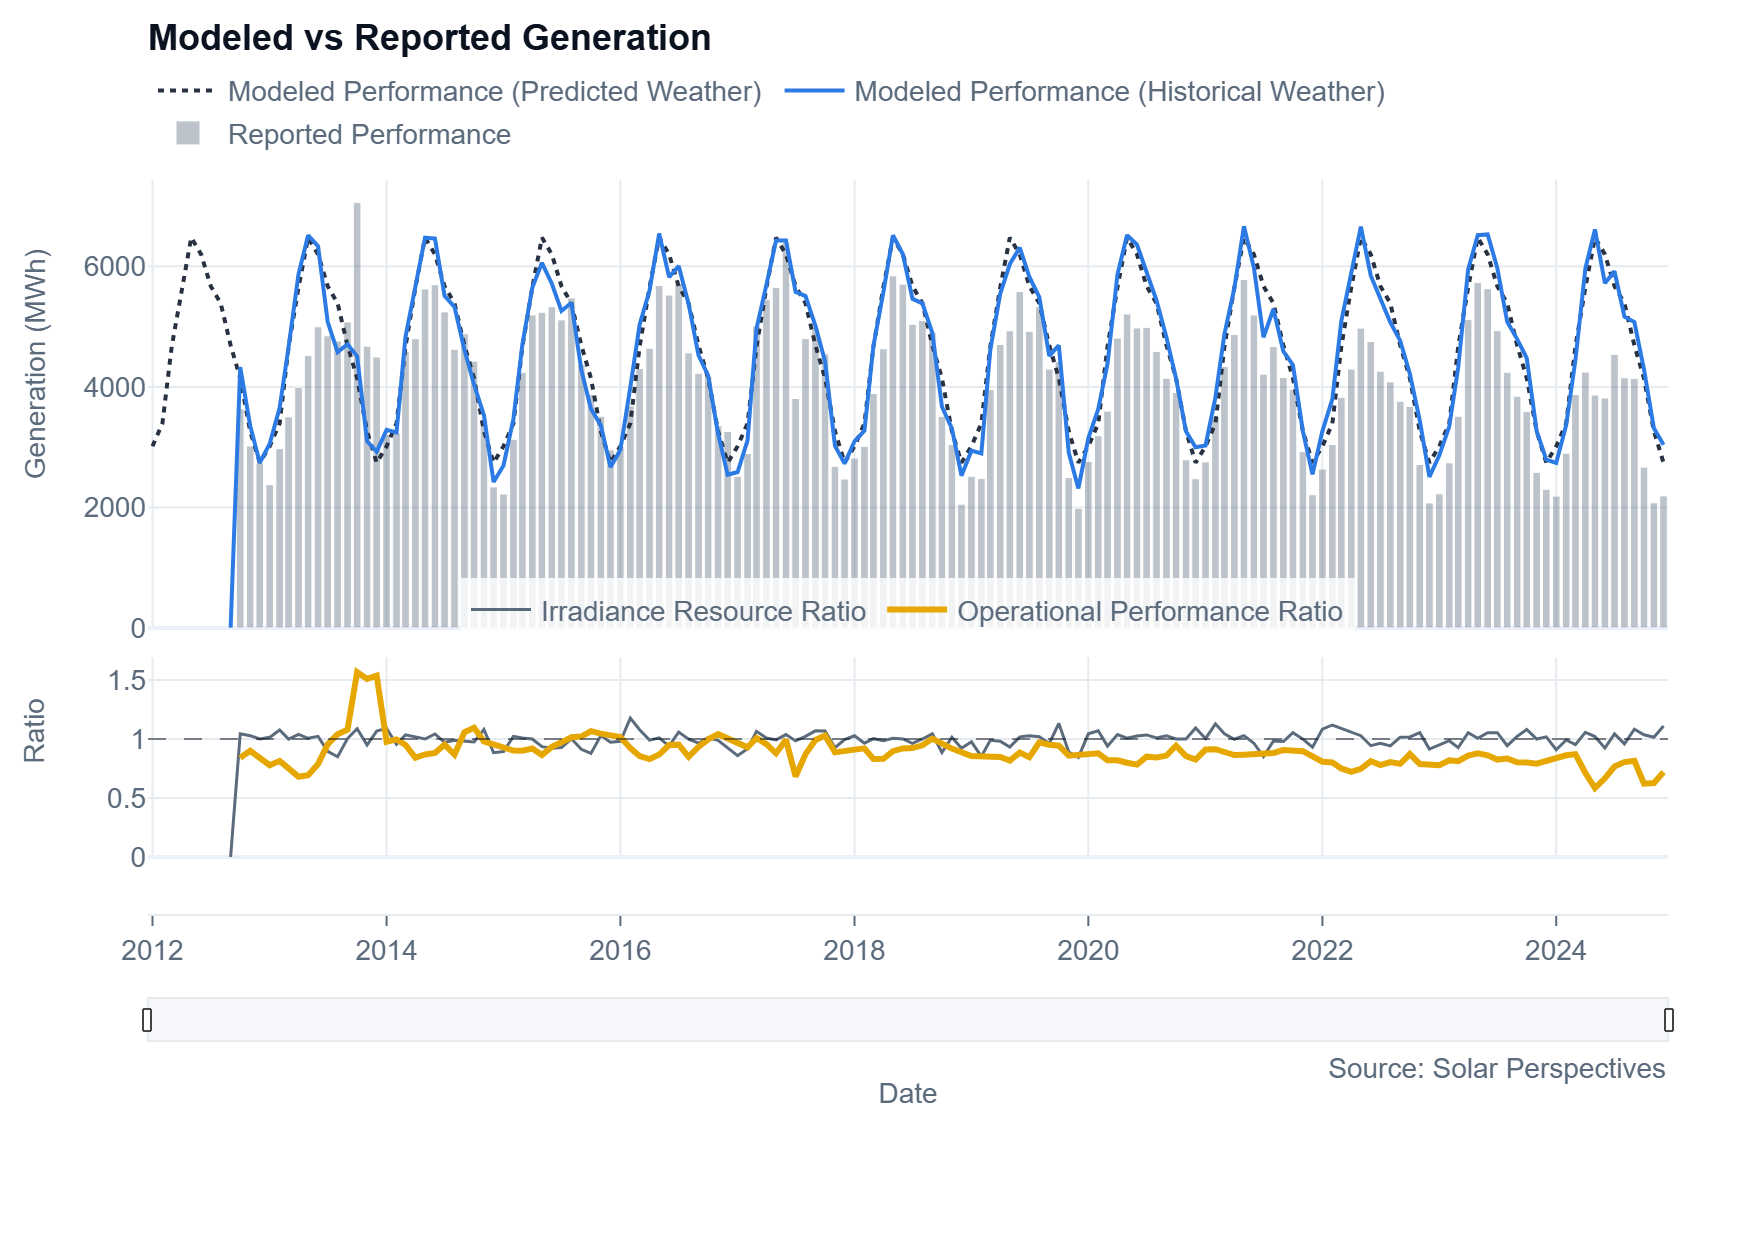
Task: Hide the Reported Performance series via its legend entry
Action: [370, 132]
